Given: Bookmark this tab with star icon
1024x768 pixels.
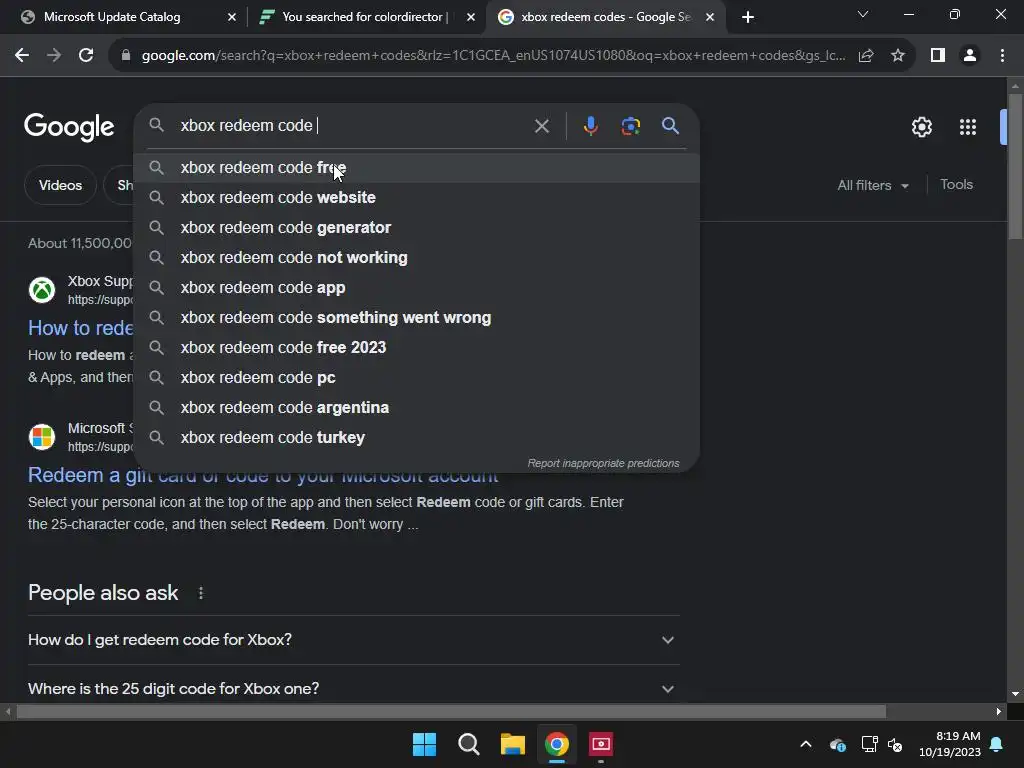Looking at the screenshot, I should [x=898, y=56].
